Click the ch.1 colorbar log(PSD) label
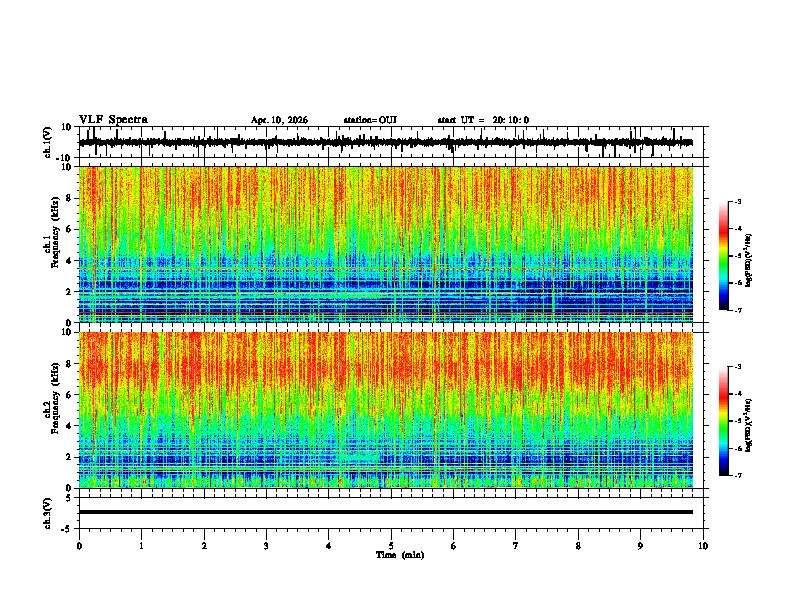 tap(749, 261)
